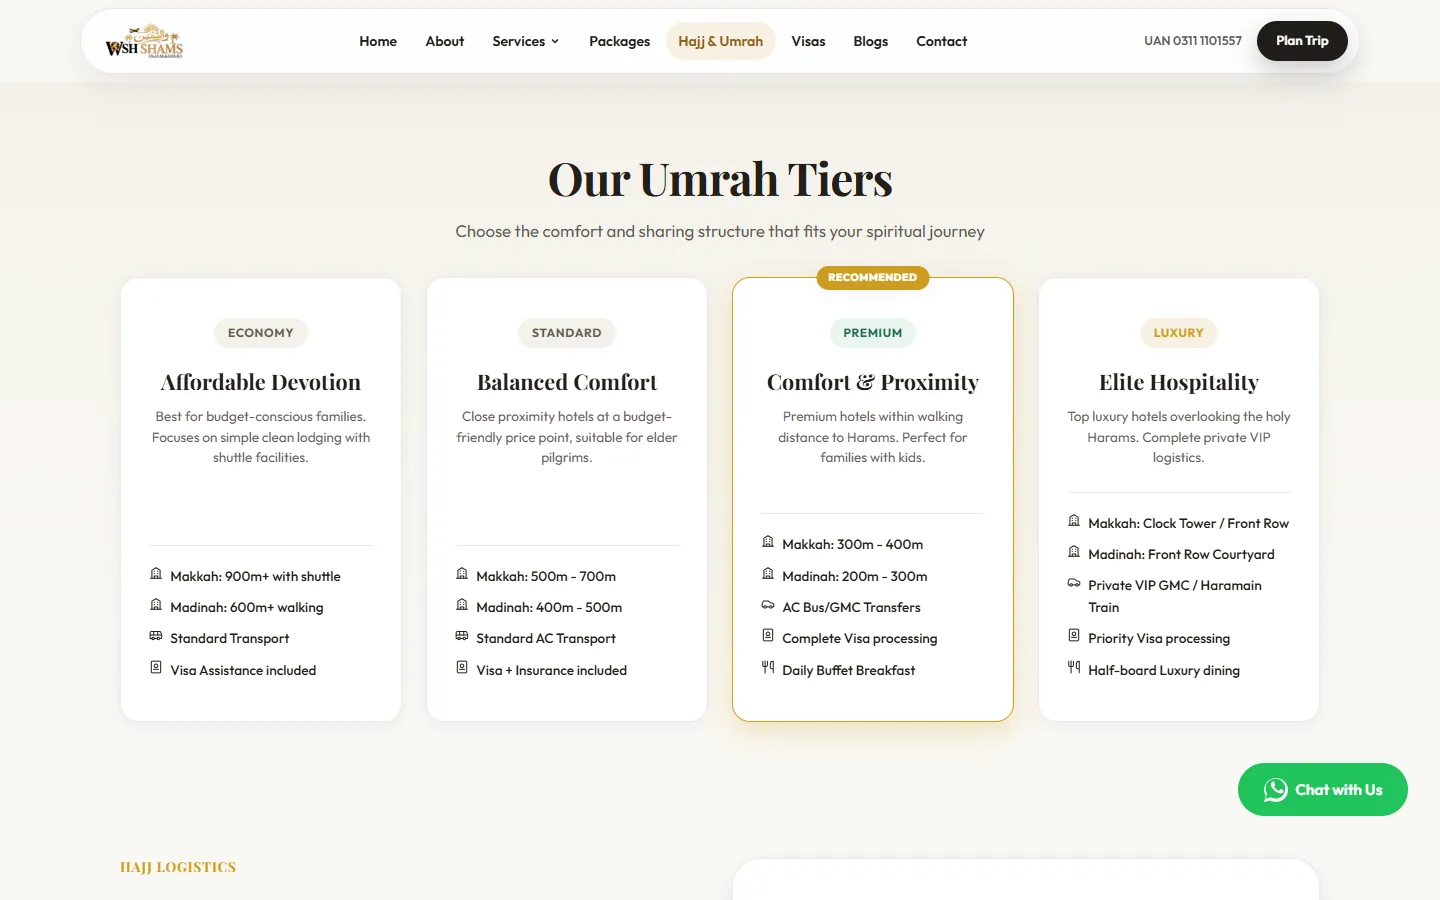Click the RECOMMENDED ribbon label

pyautogui.click(x=873, y=277)
